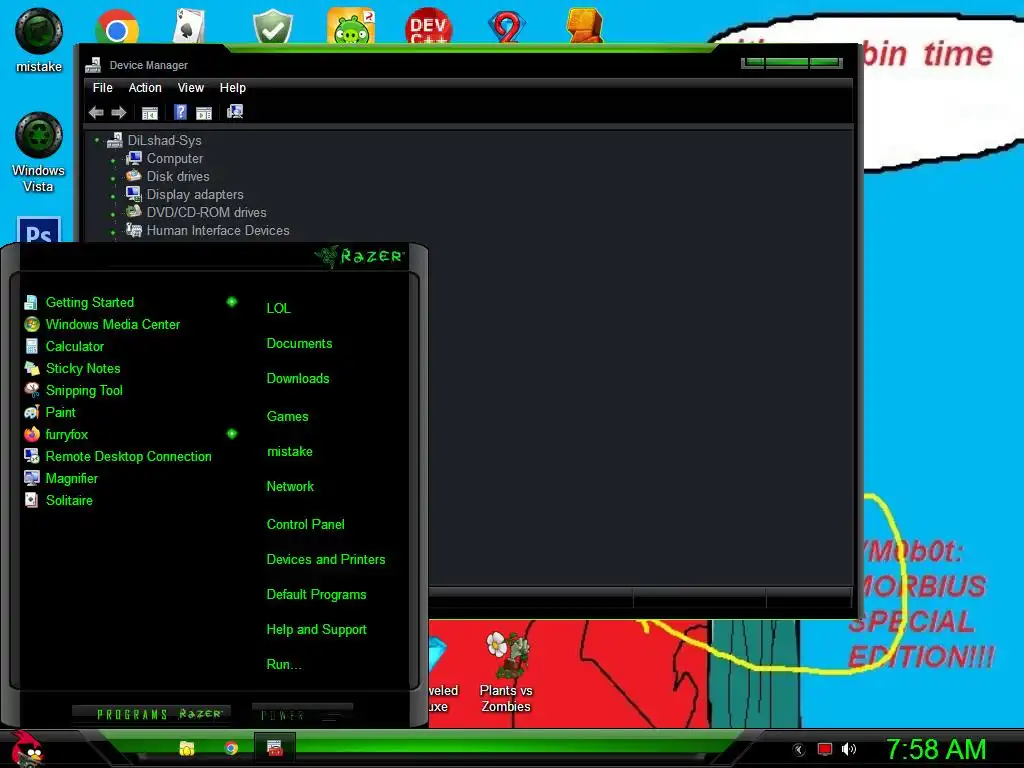The image size is (1024, 768).
Task: Open the file explorer taskbar icon
Action: (x=187, y=748)
